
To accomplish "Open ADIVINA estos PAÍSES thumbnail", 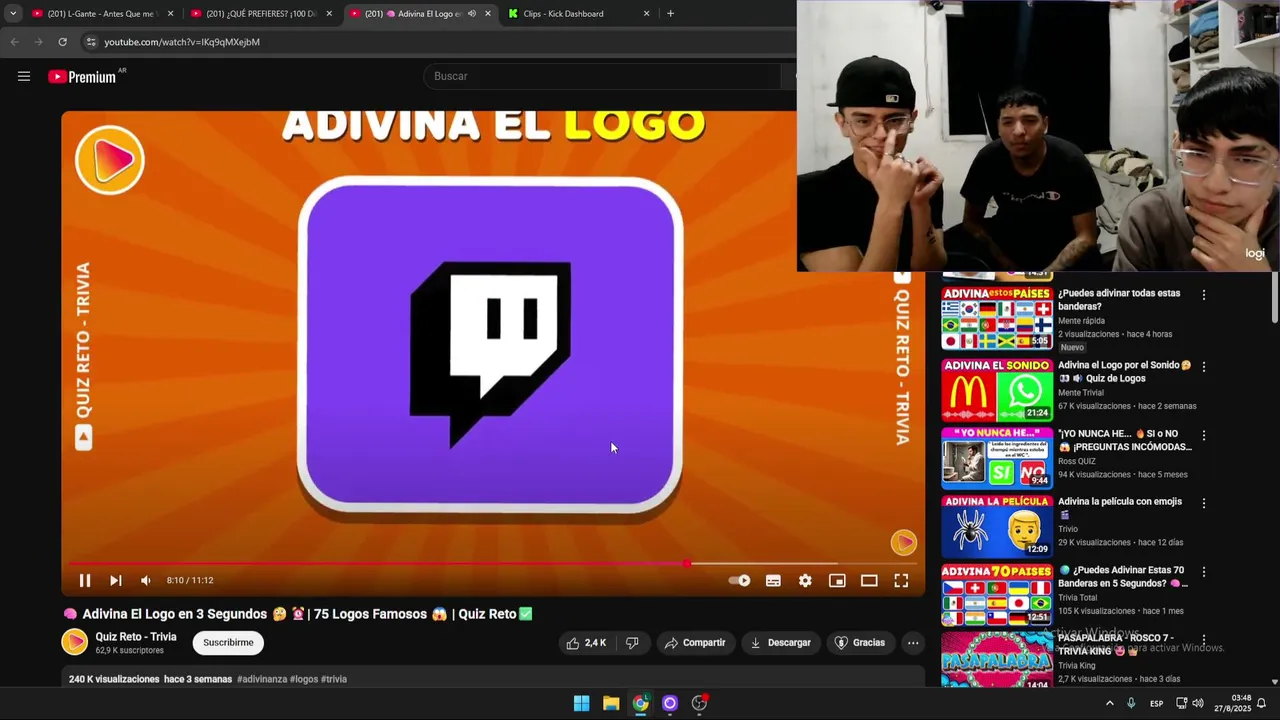I will 997,319.
